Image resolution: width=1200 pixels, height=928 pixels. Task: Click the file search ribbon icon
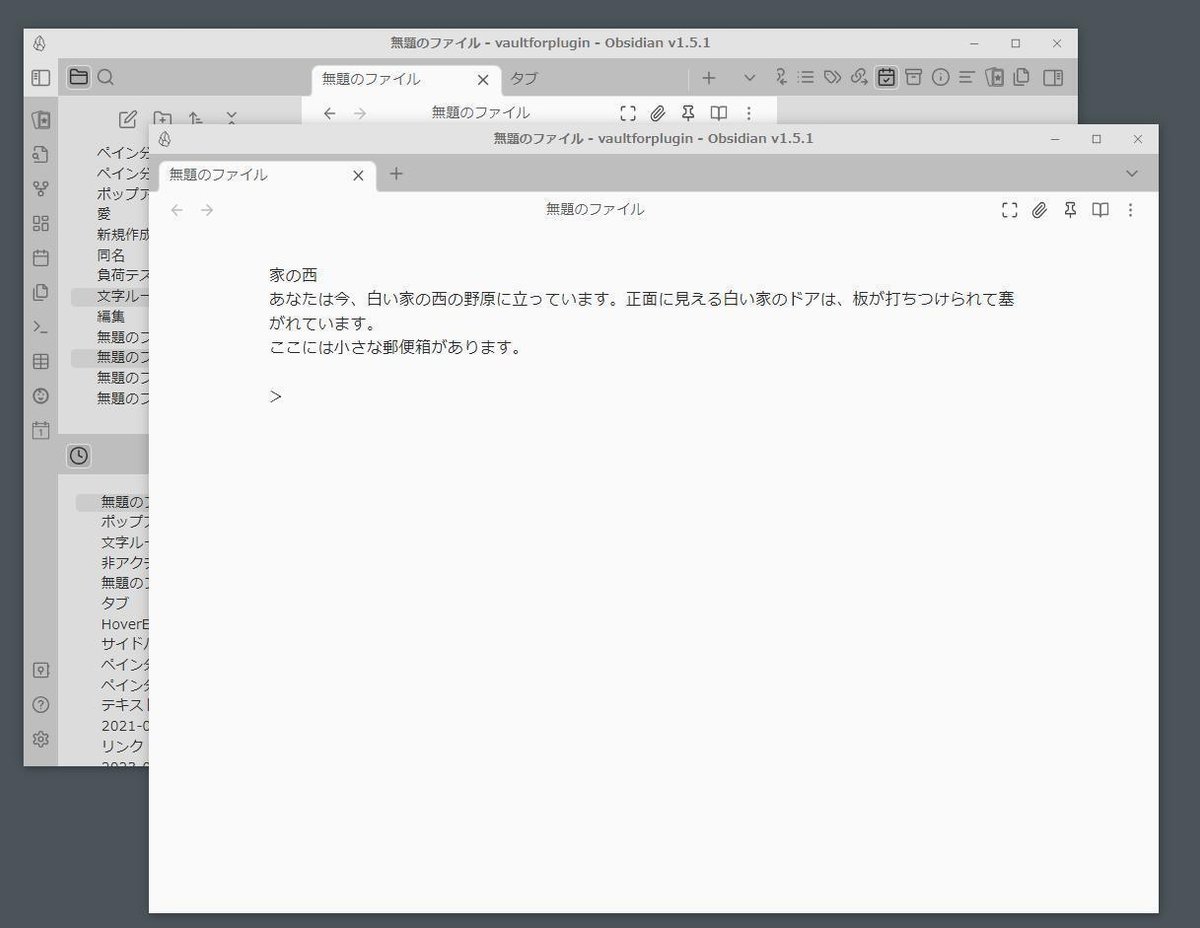point(41,154)
